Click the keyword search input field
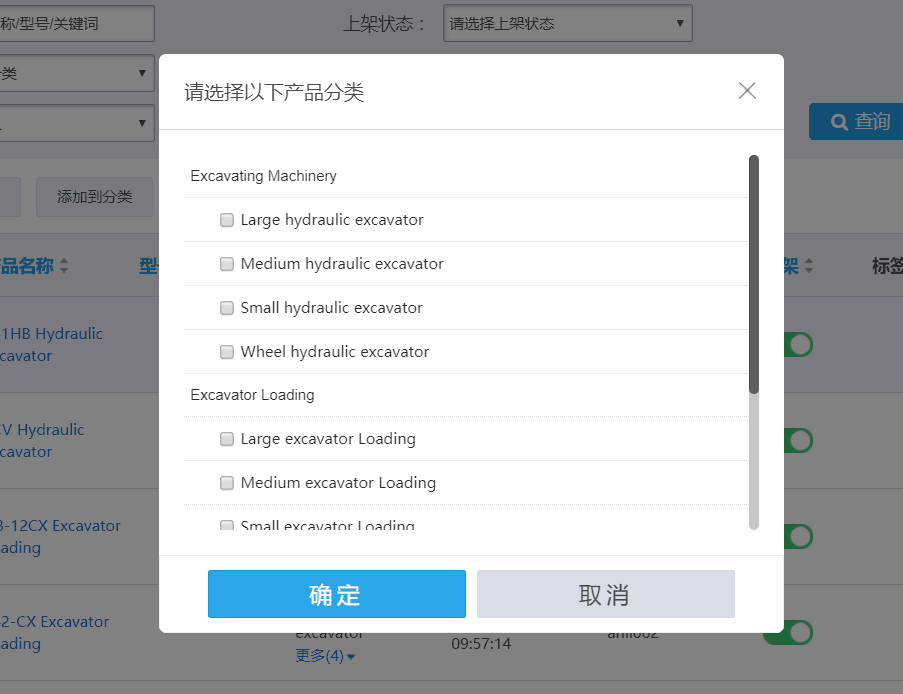 76,23
